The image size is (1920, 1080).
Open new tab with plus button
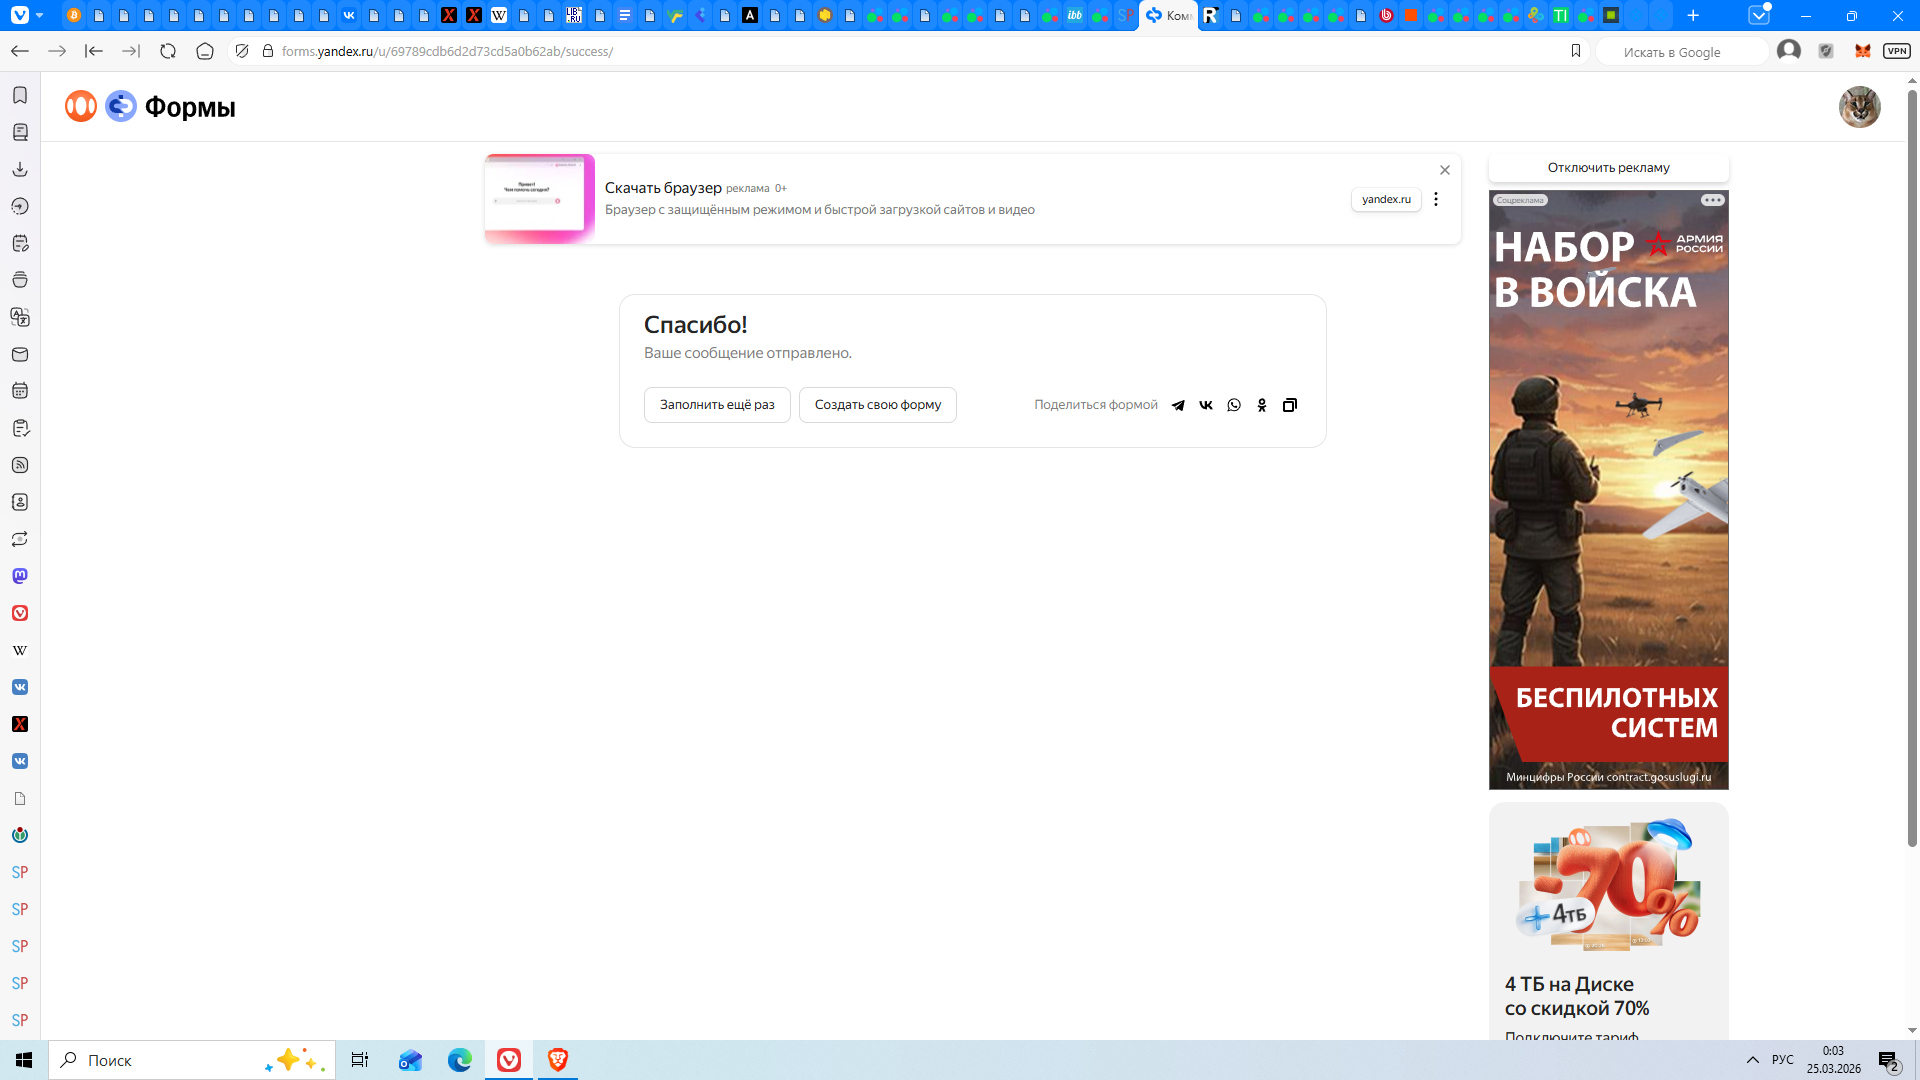coord(1693,15)
